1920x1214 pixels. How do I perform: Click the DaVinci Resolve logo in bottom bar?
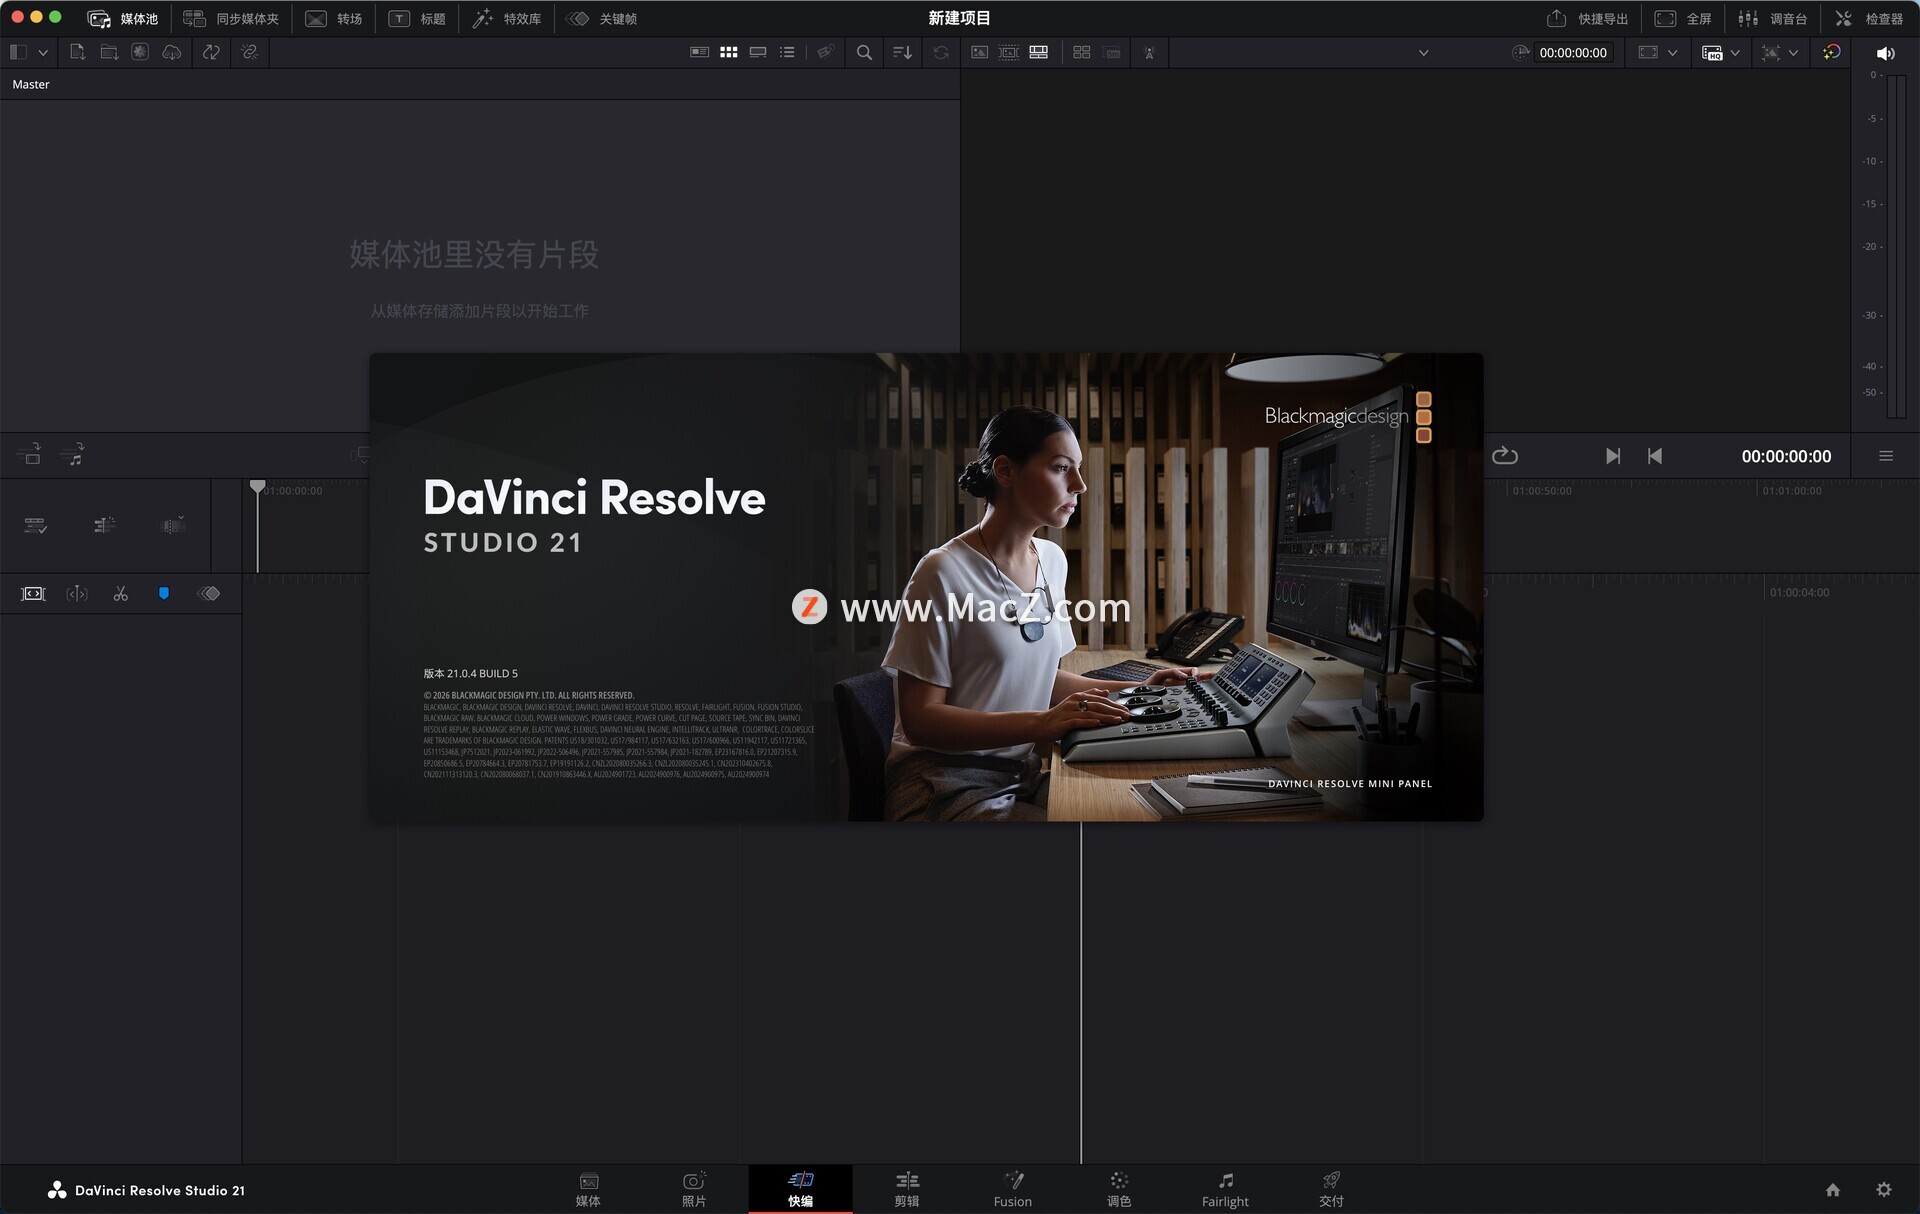(x=57, y=1190)
